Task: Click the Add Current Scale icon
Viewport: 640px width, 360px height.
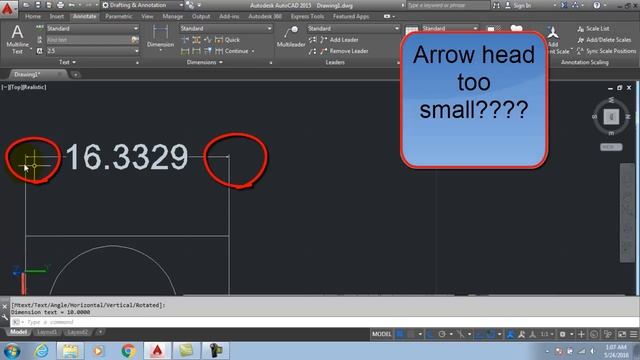Action: pos(553,33)
